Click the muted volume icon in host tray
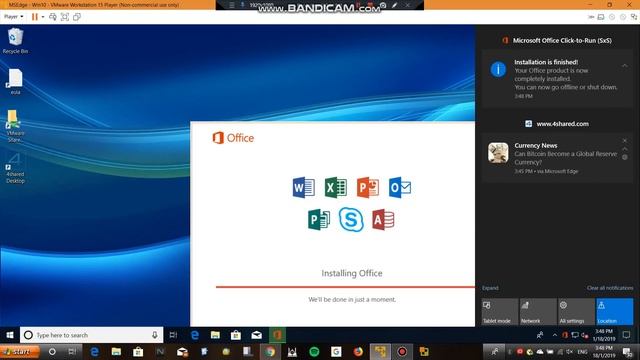Image resolution: width=640 pixels, height=360 pixels. [570, 351]
